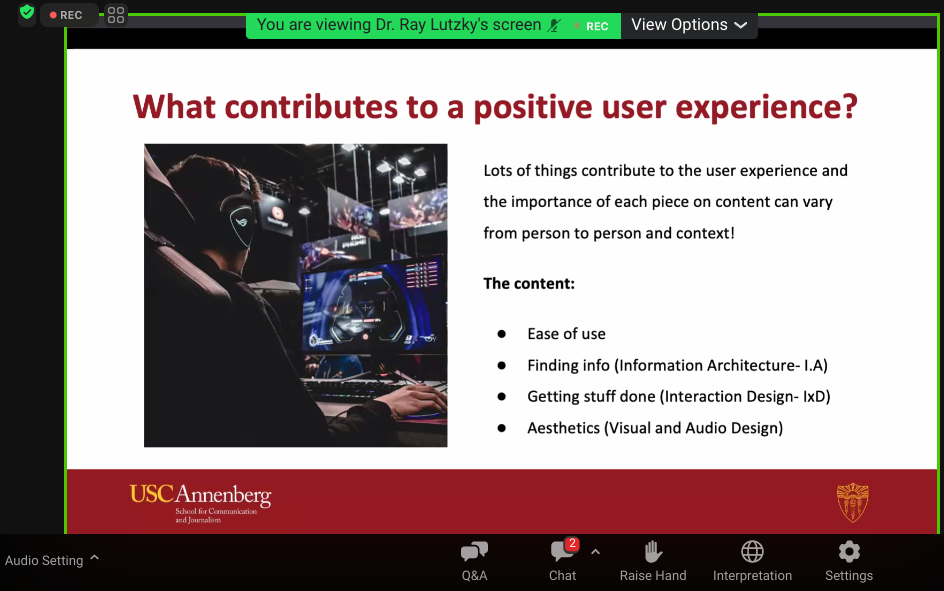Click the gamer photo on the slide
Screen dimensions: 944x591
[295, 295]
